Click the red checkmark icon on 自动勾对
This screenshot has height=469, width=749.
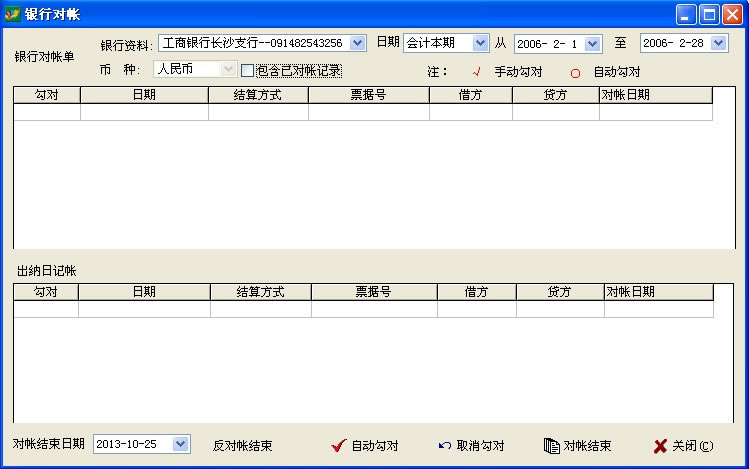338,446
